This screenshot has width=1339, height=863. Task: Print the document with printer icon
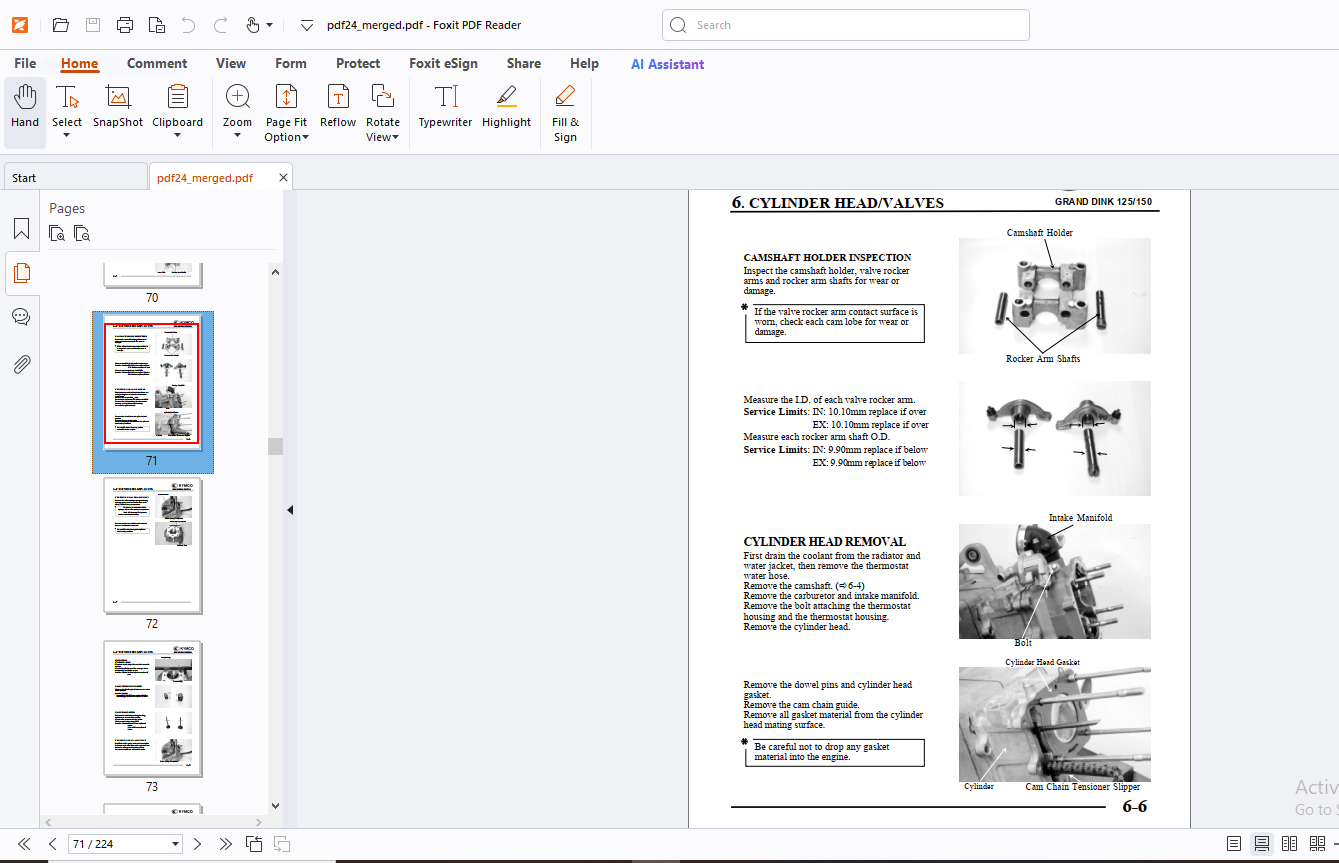coord(125,25)
